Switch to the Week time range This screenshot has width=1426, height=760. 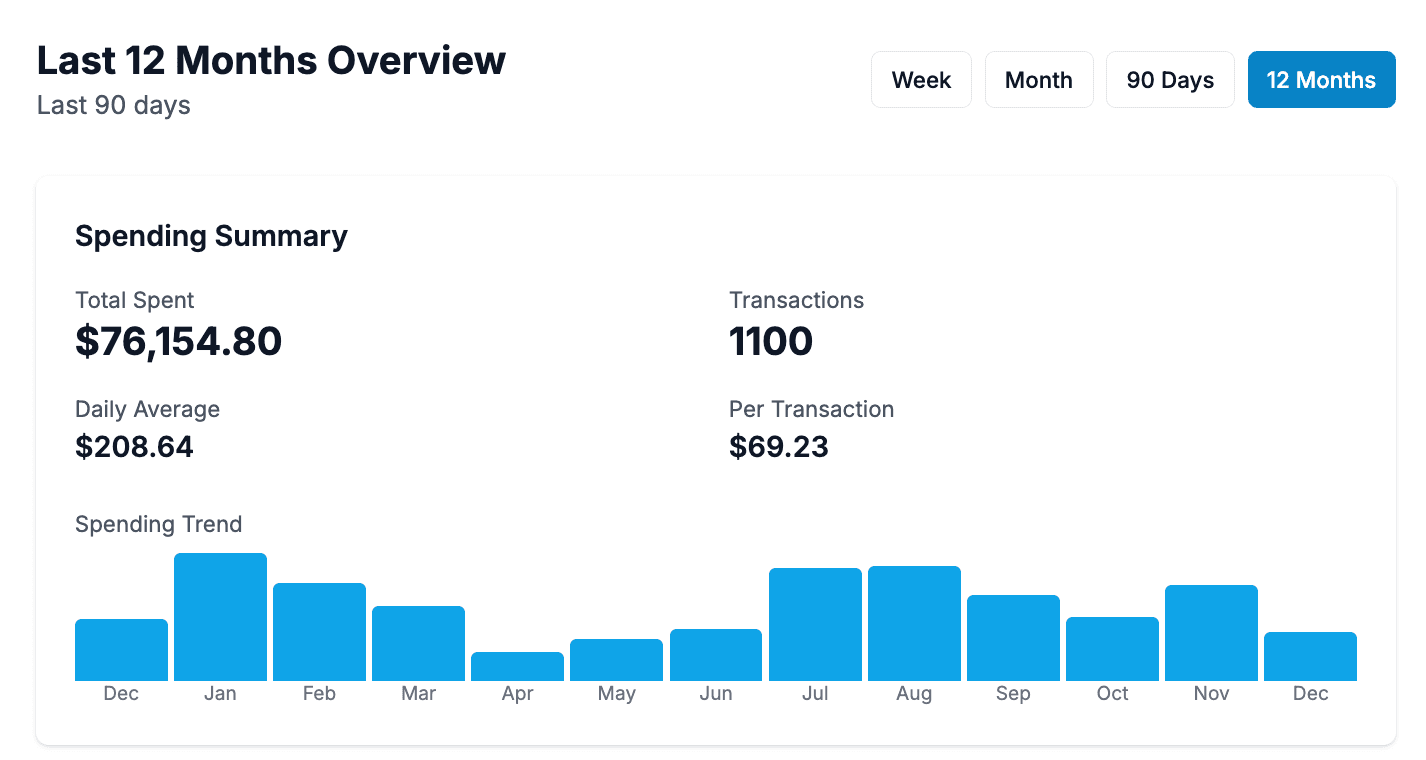click(921, 80)
